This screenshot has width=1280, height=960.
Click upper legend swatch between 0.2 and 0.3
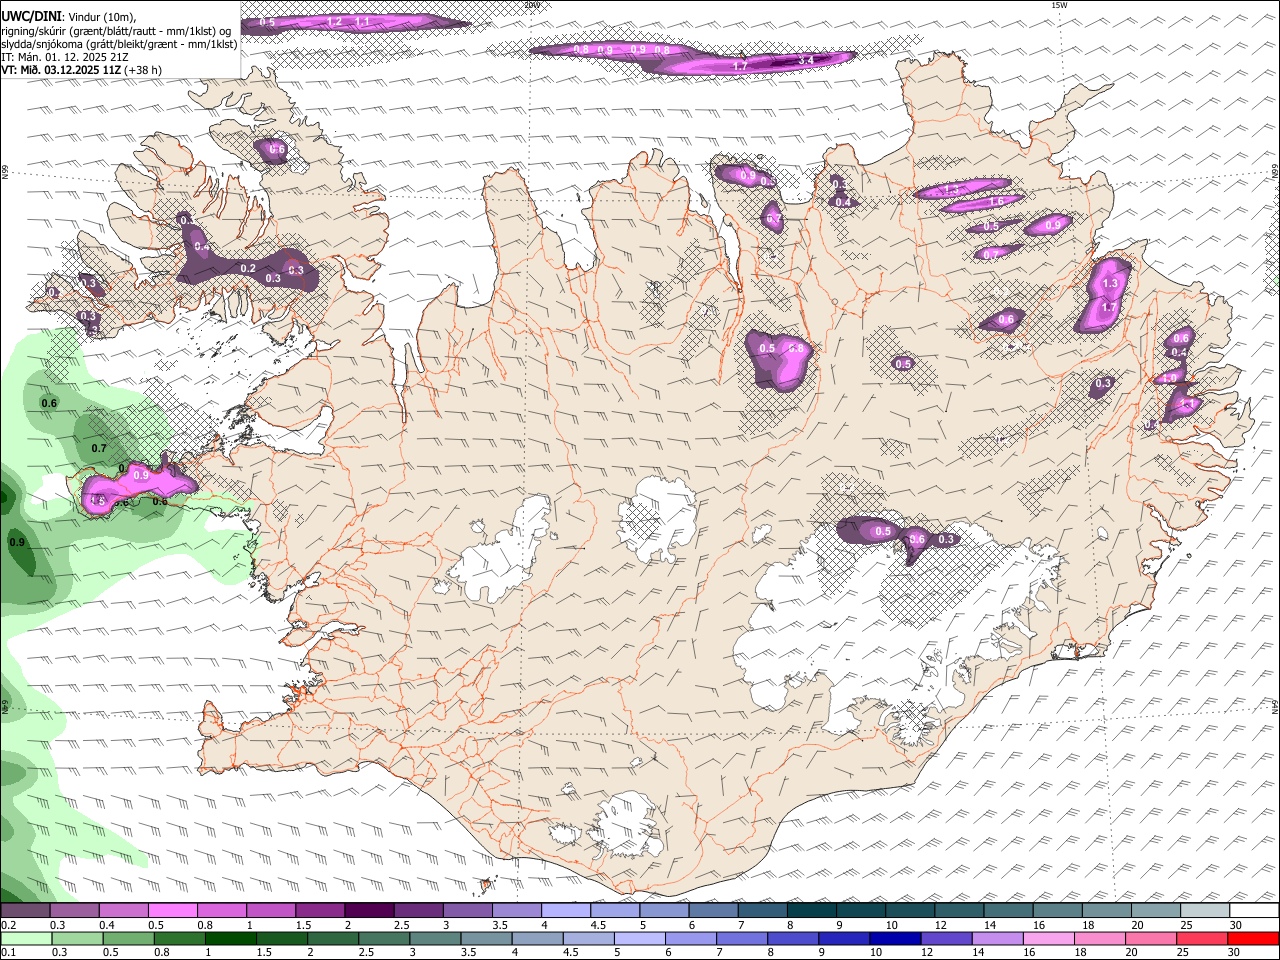coord(25,910)
